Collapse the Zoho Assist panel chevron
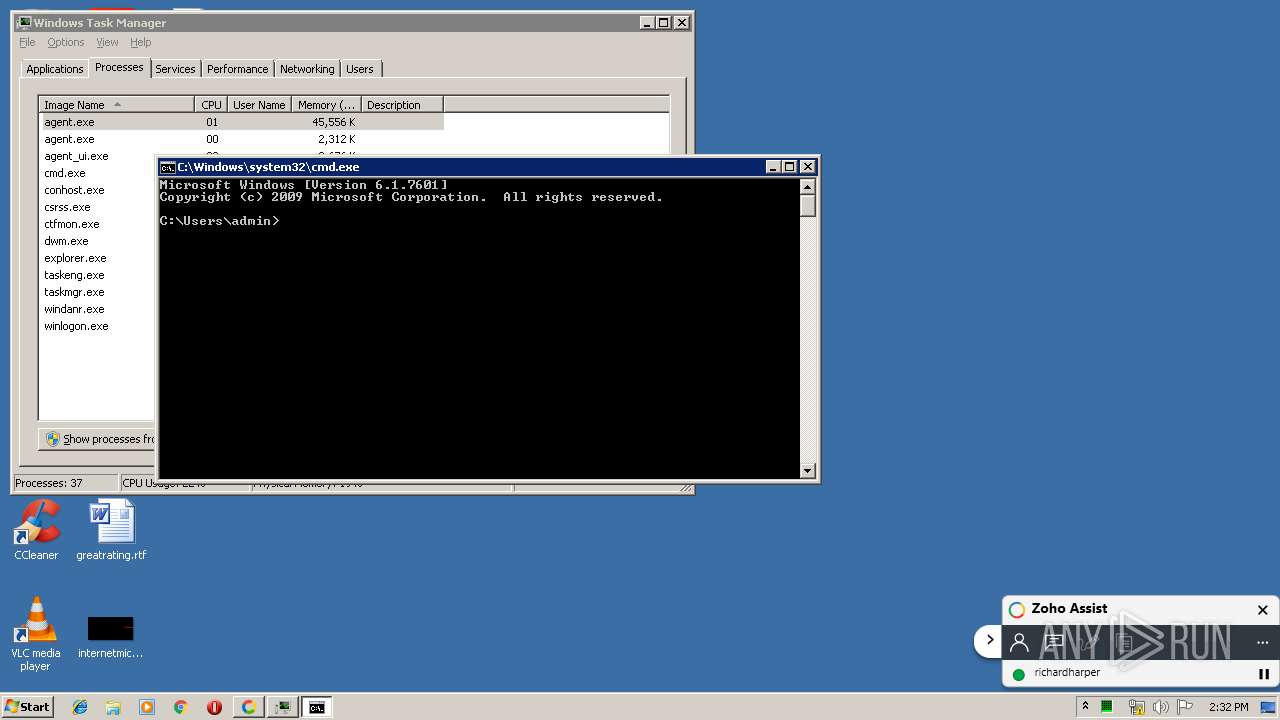 (x=989, y=640)
